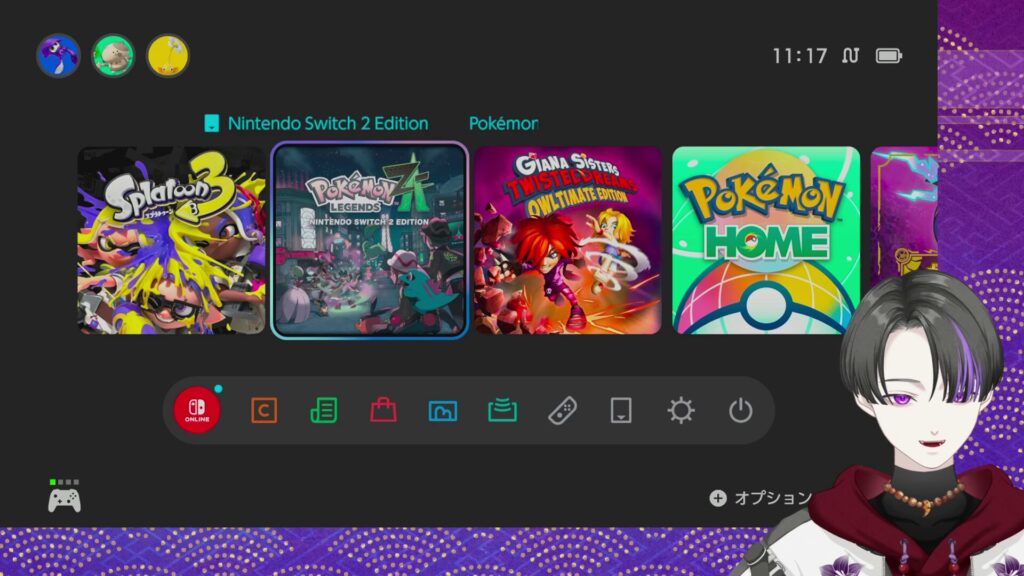Open the Controllers icon
This screenshot has width=1024, height=576.
[562, 410]
